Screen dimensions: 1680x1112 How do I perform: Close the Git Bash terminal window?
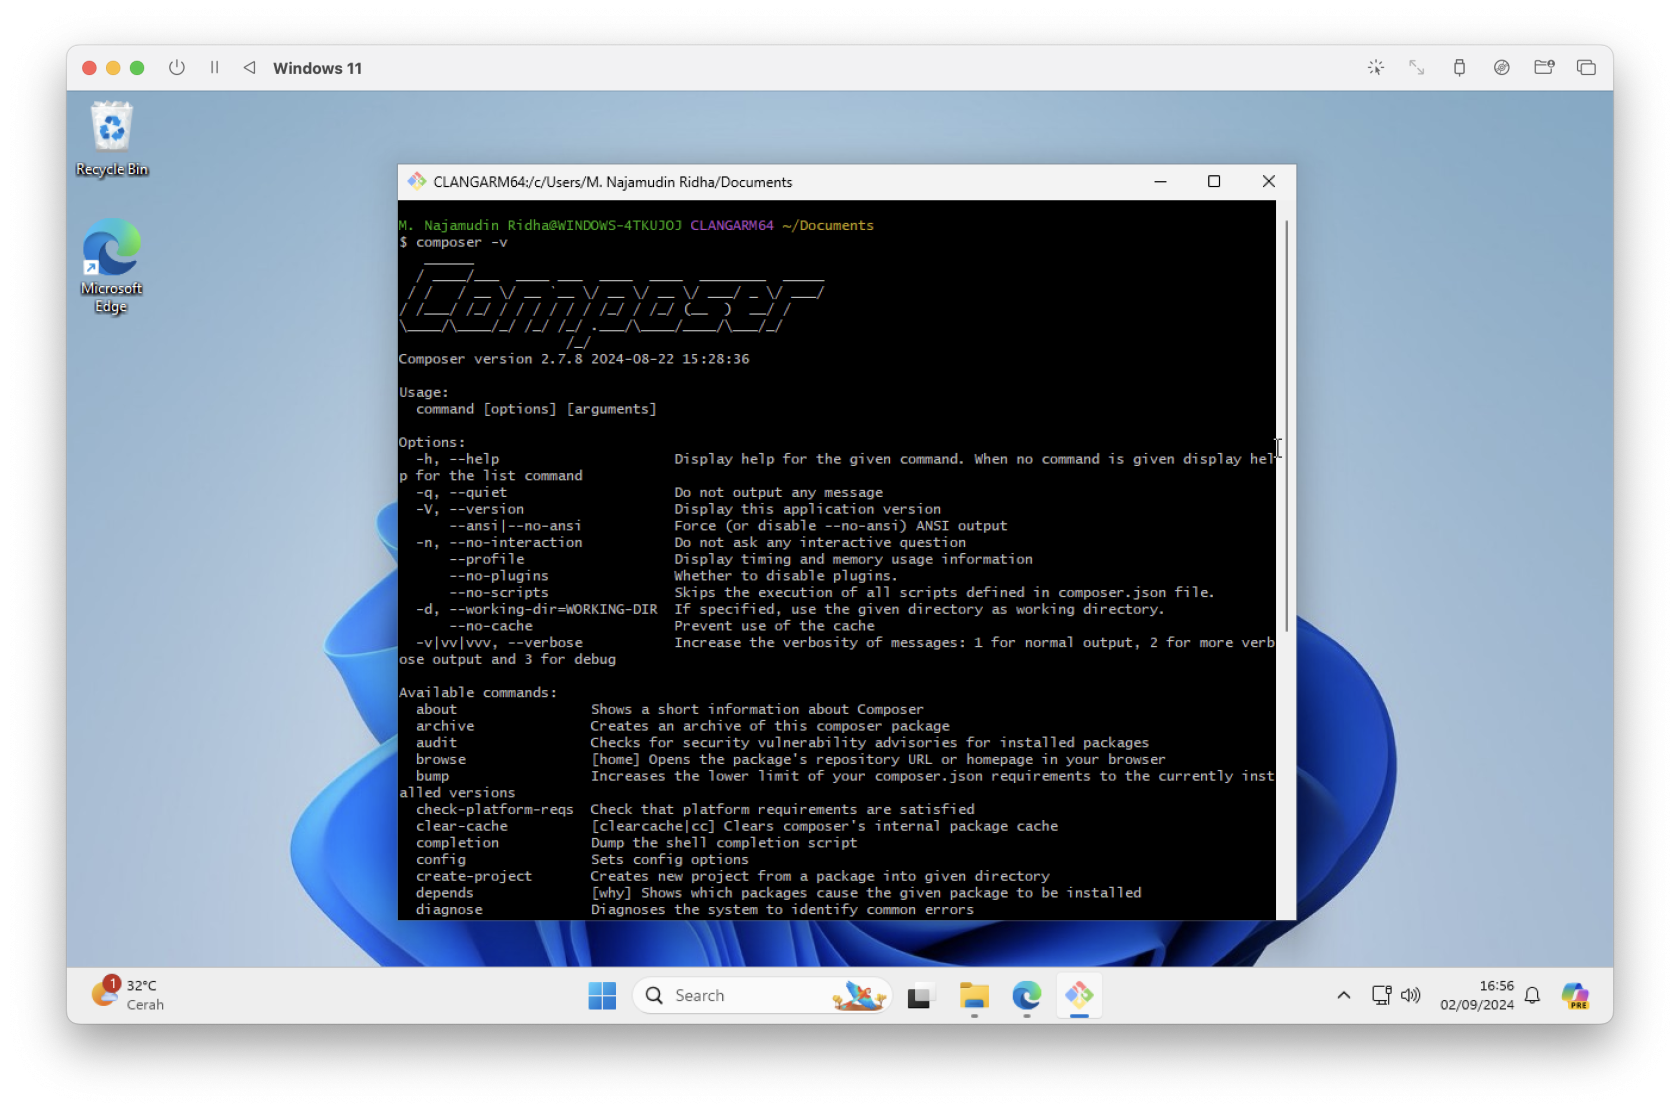(1268, 181)
